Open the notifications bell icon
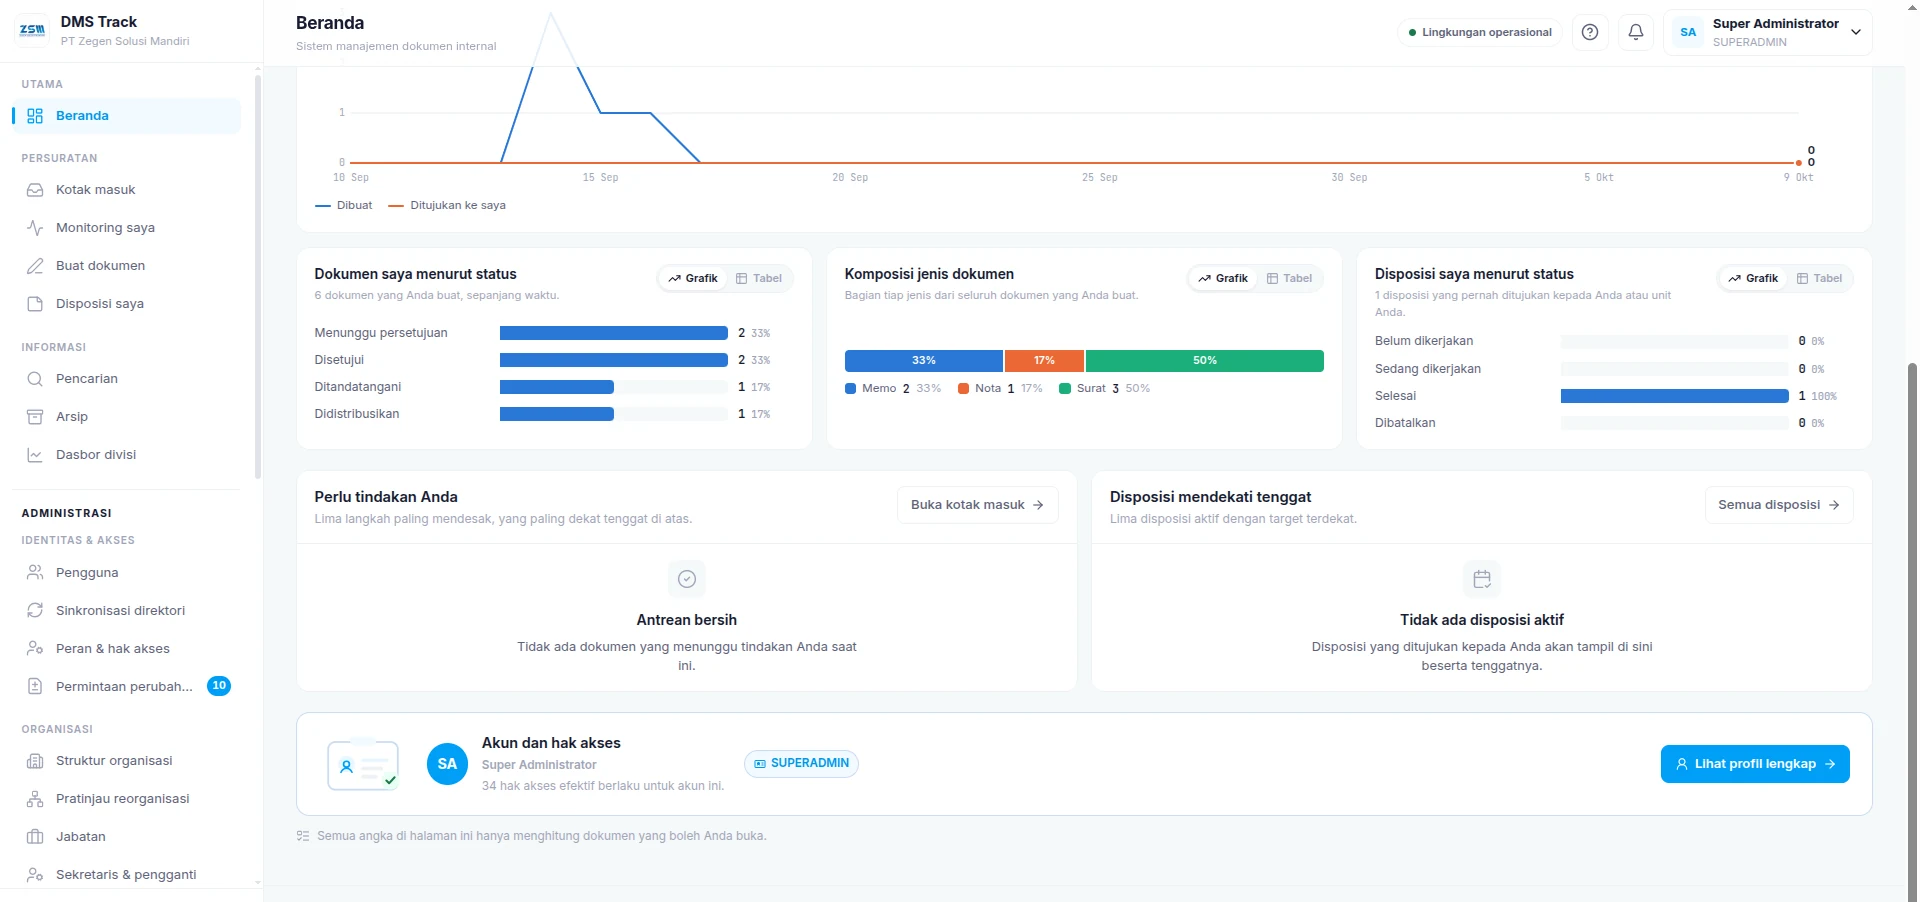The height and width of the screenshot is (902, 1920). 1636,32
